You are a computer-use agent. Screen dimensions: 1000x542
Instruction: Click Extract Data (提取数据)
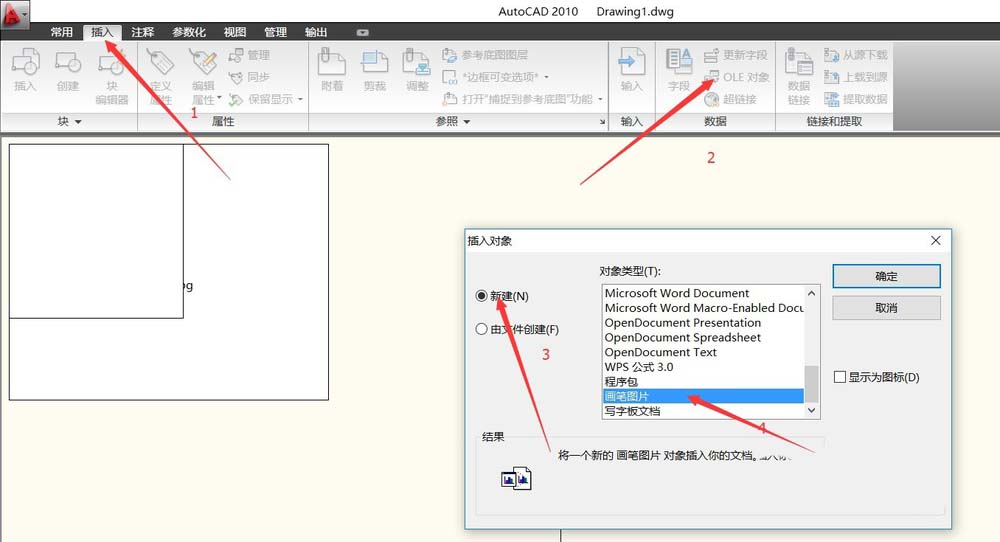[x=855, y=99]
